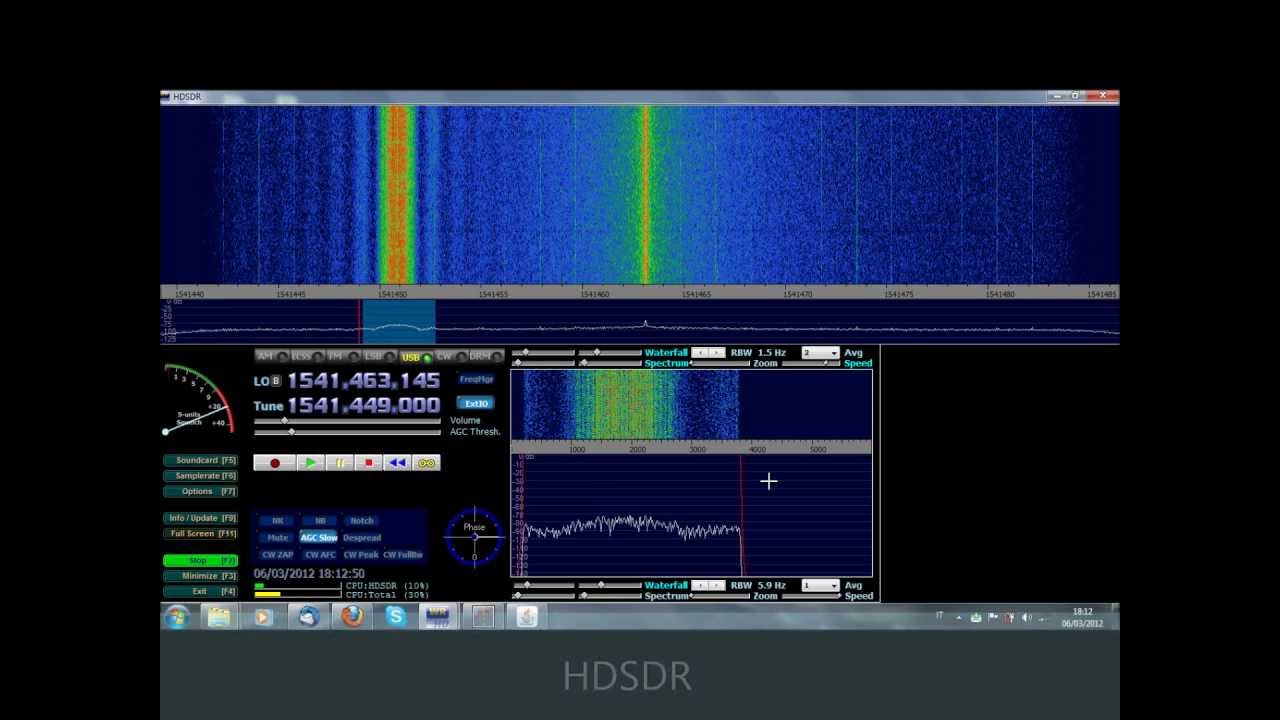Screen dimensions: 1280x720
Task: Open the Java icon in the taskbar
Action: click(527, 618)
